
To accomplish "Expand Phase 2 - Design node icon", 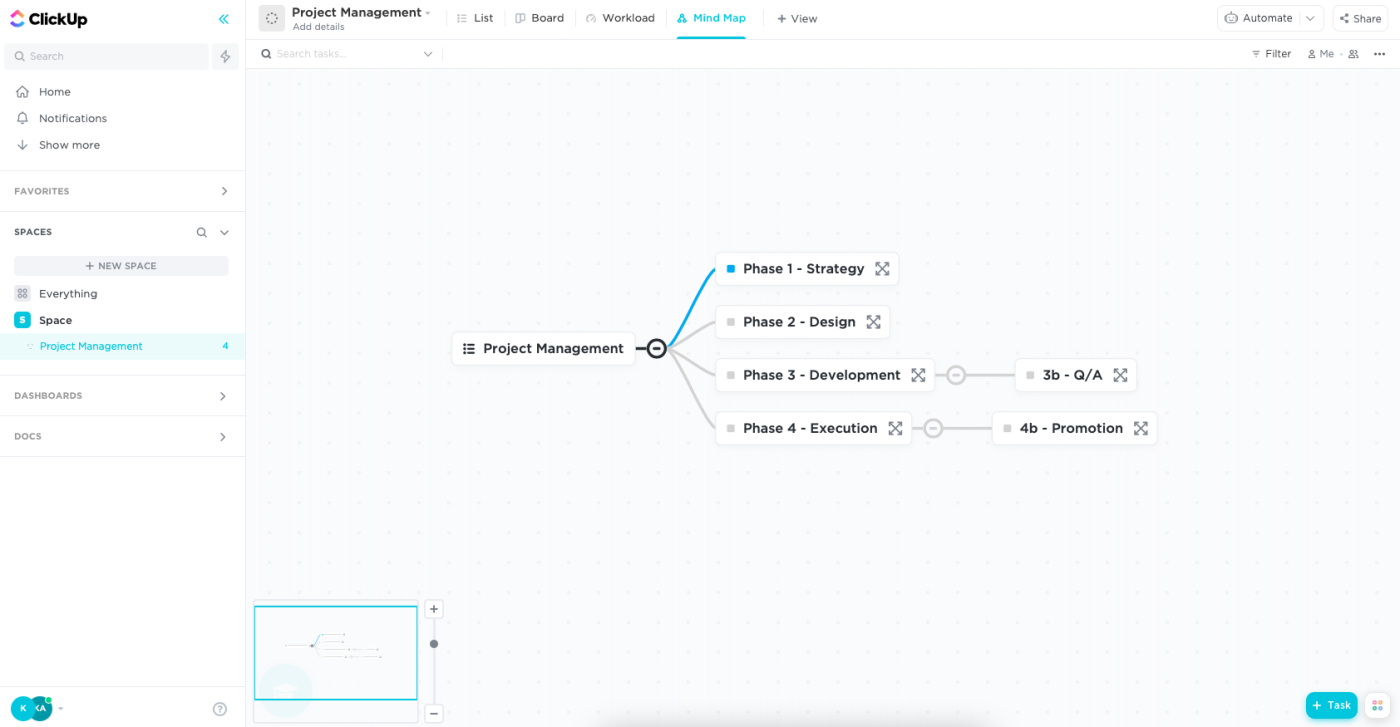I will 873,322.
